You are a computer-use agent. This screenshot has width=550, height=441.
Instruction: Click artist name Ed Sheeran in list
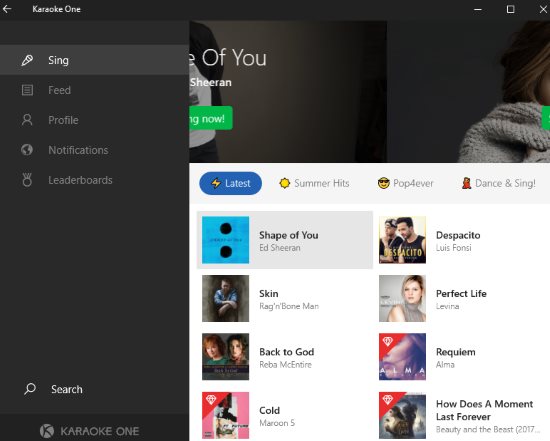280,248
